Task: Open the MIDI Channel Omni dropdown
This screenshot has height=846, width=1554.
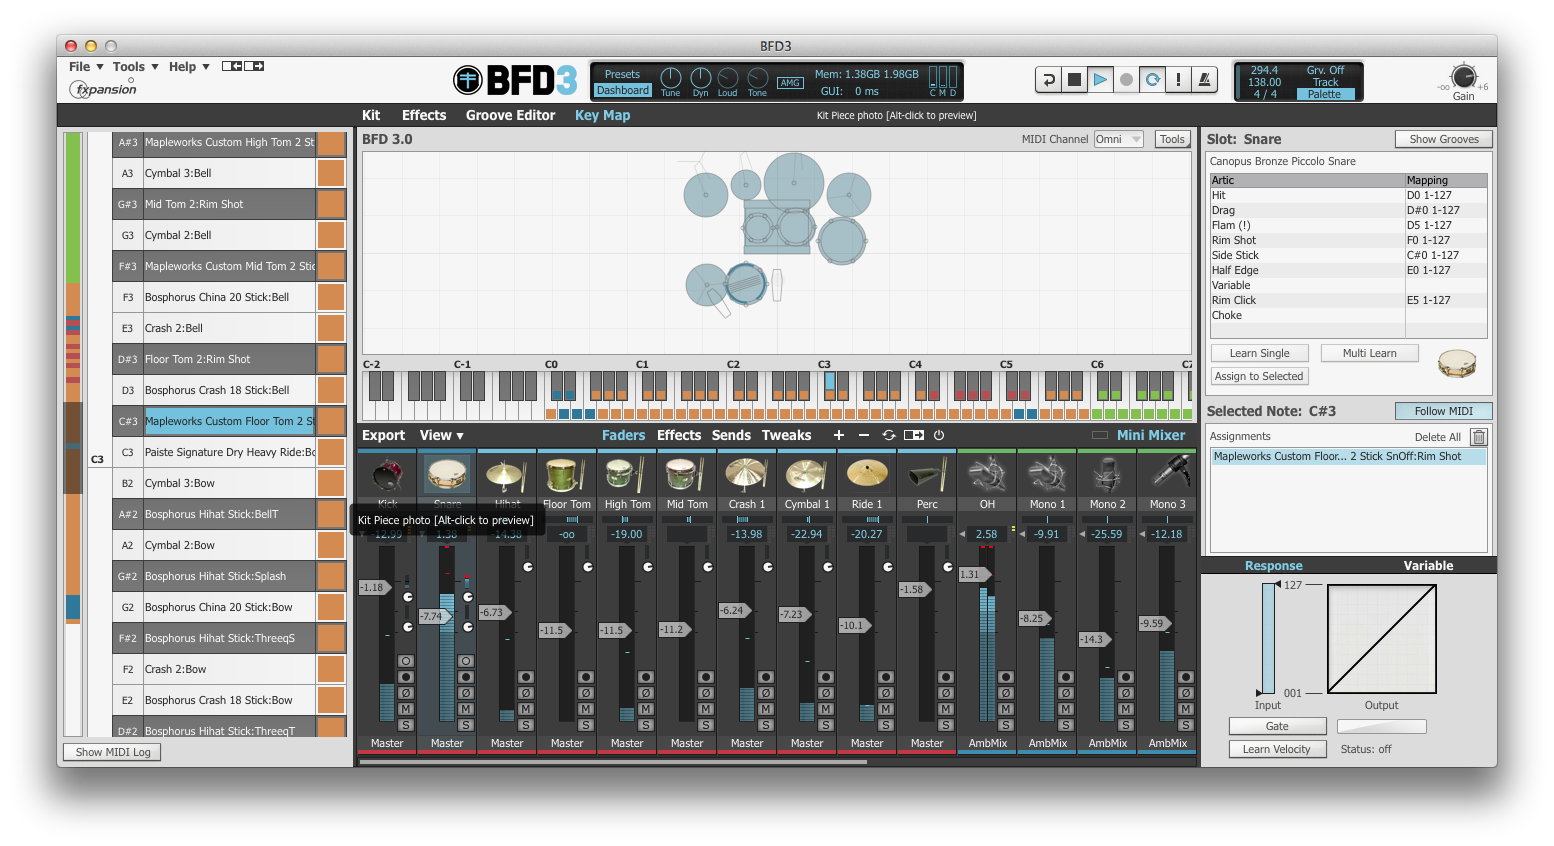Action: 1118,139
